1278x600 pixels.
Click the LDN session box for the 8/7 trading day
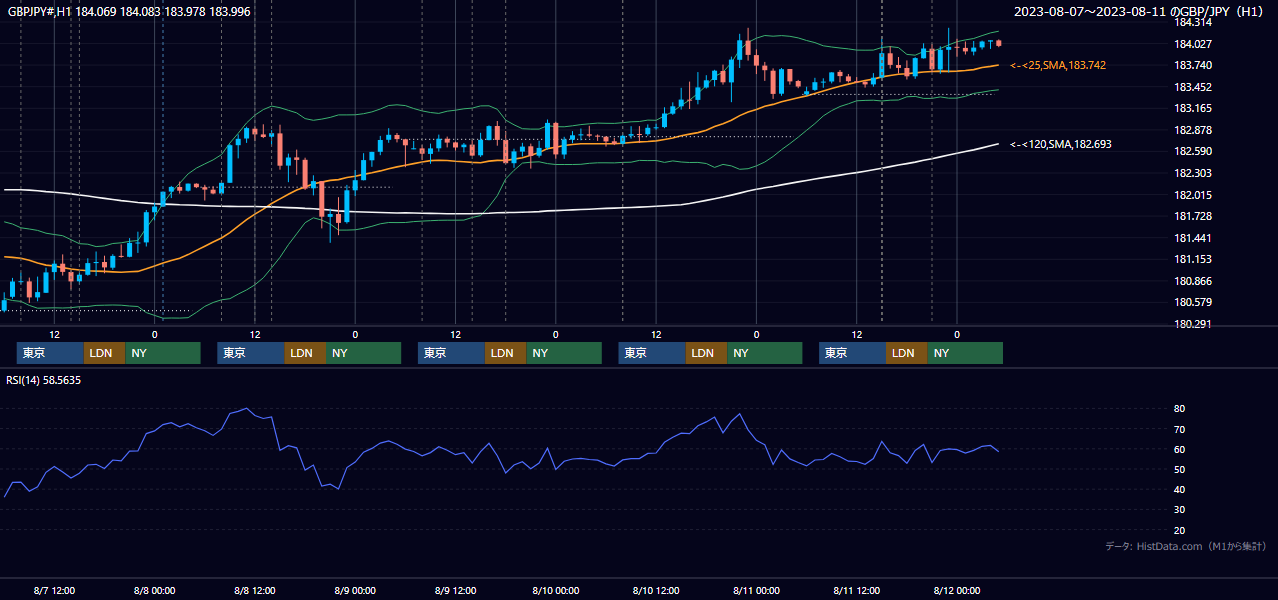coord(104,353)
